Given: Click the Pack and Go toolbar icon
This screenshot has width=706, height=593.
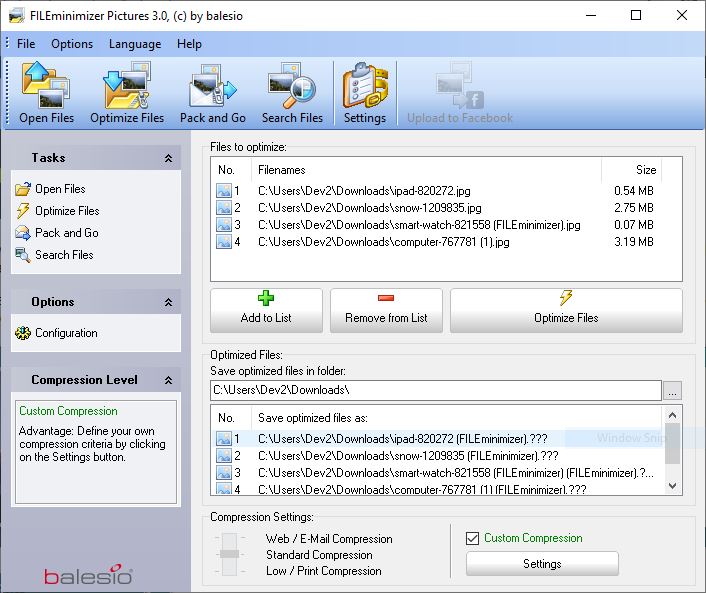Looking at the screenshot, I should (213, 86).
